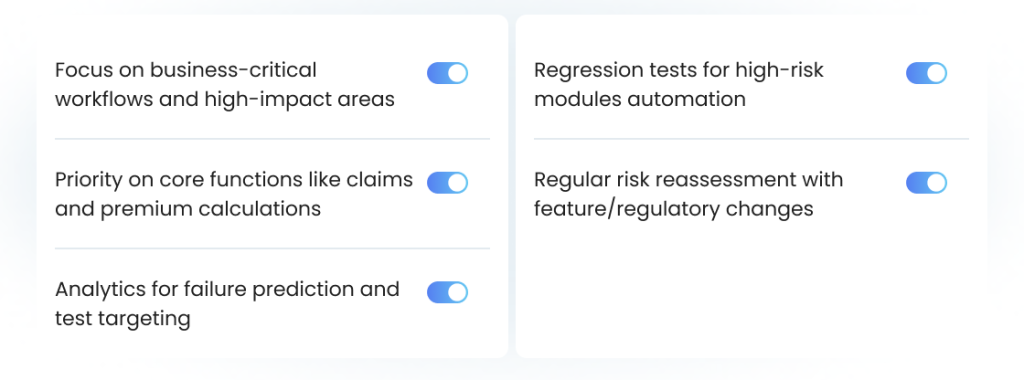1024x380 pixels.
Task: Click 'Regular risk reassessment with feature/regulatory changes' text
Action: coord(688,194)
